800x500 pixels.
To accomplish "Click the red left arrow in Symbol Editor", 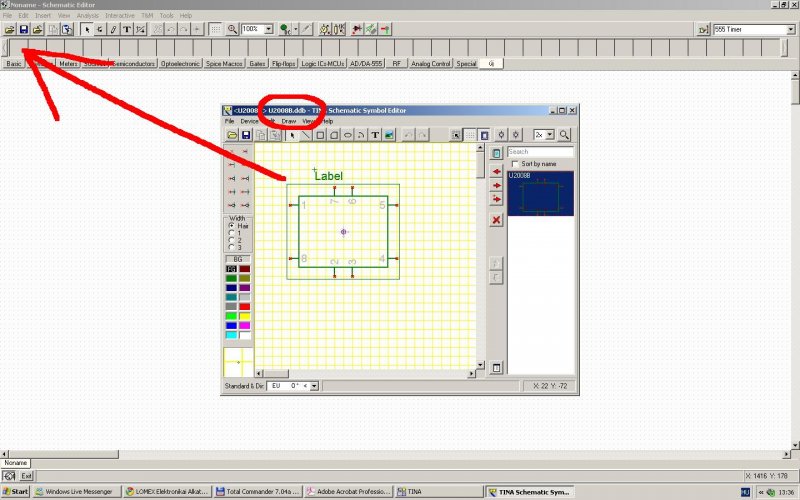I will pos(496,171).
